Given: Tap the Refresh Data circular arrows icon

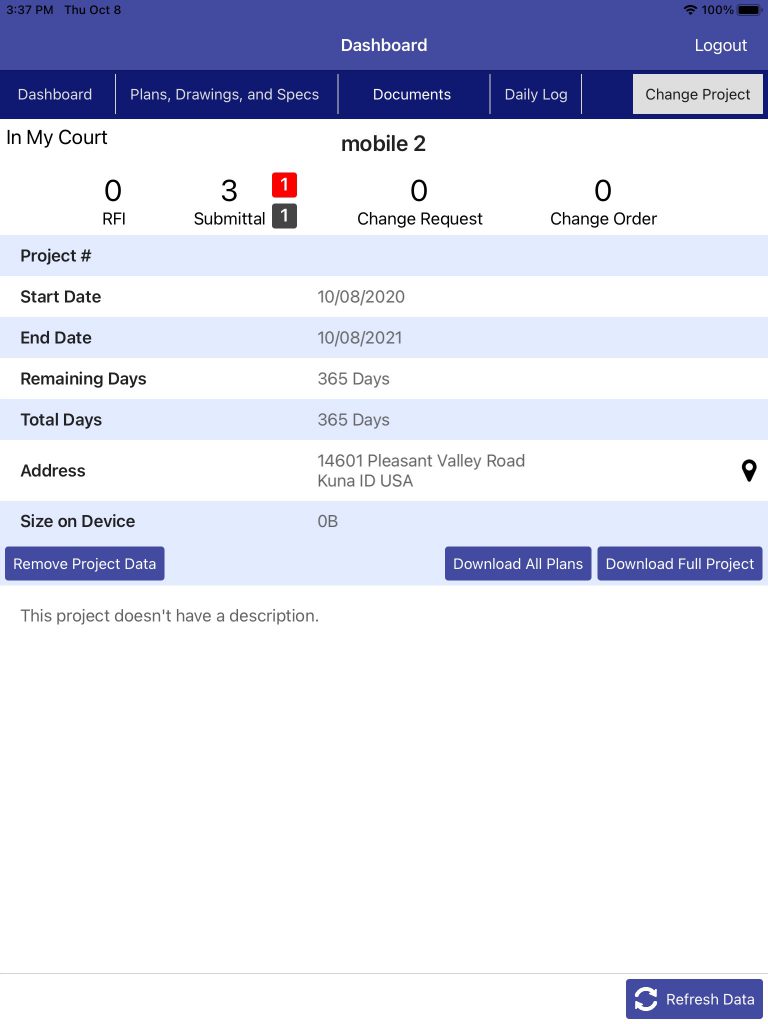Looking at the screenshot, I should coord(646,999).
